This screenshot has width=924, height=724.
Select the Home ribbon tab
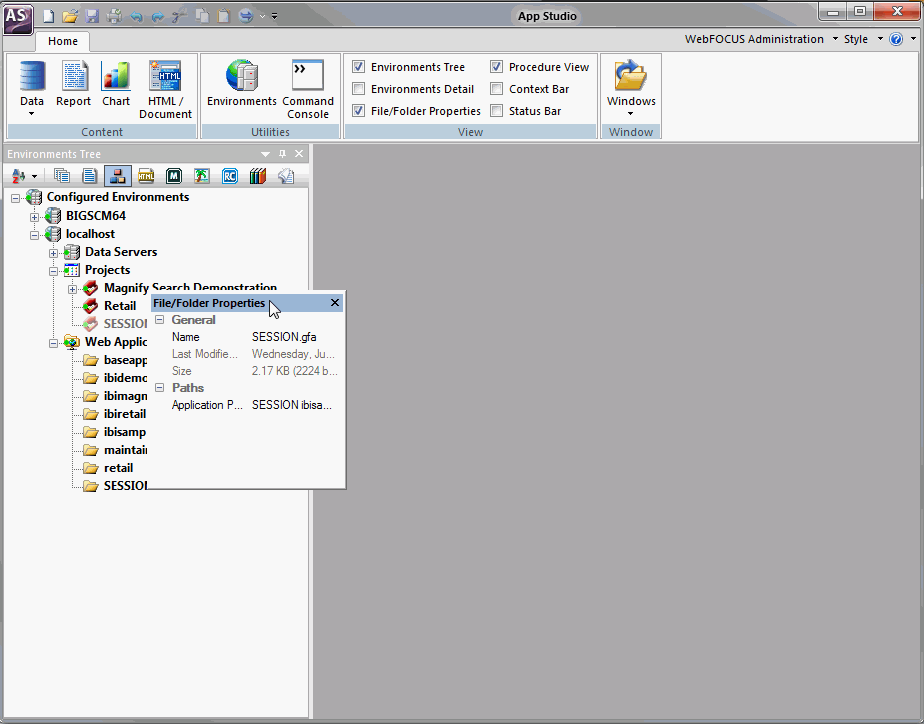point(63,41)
